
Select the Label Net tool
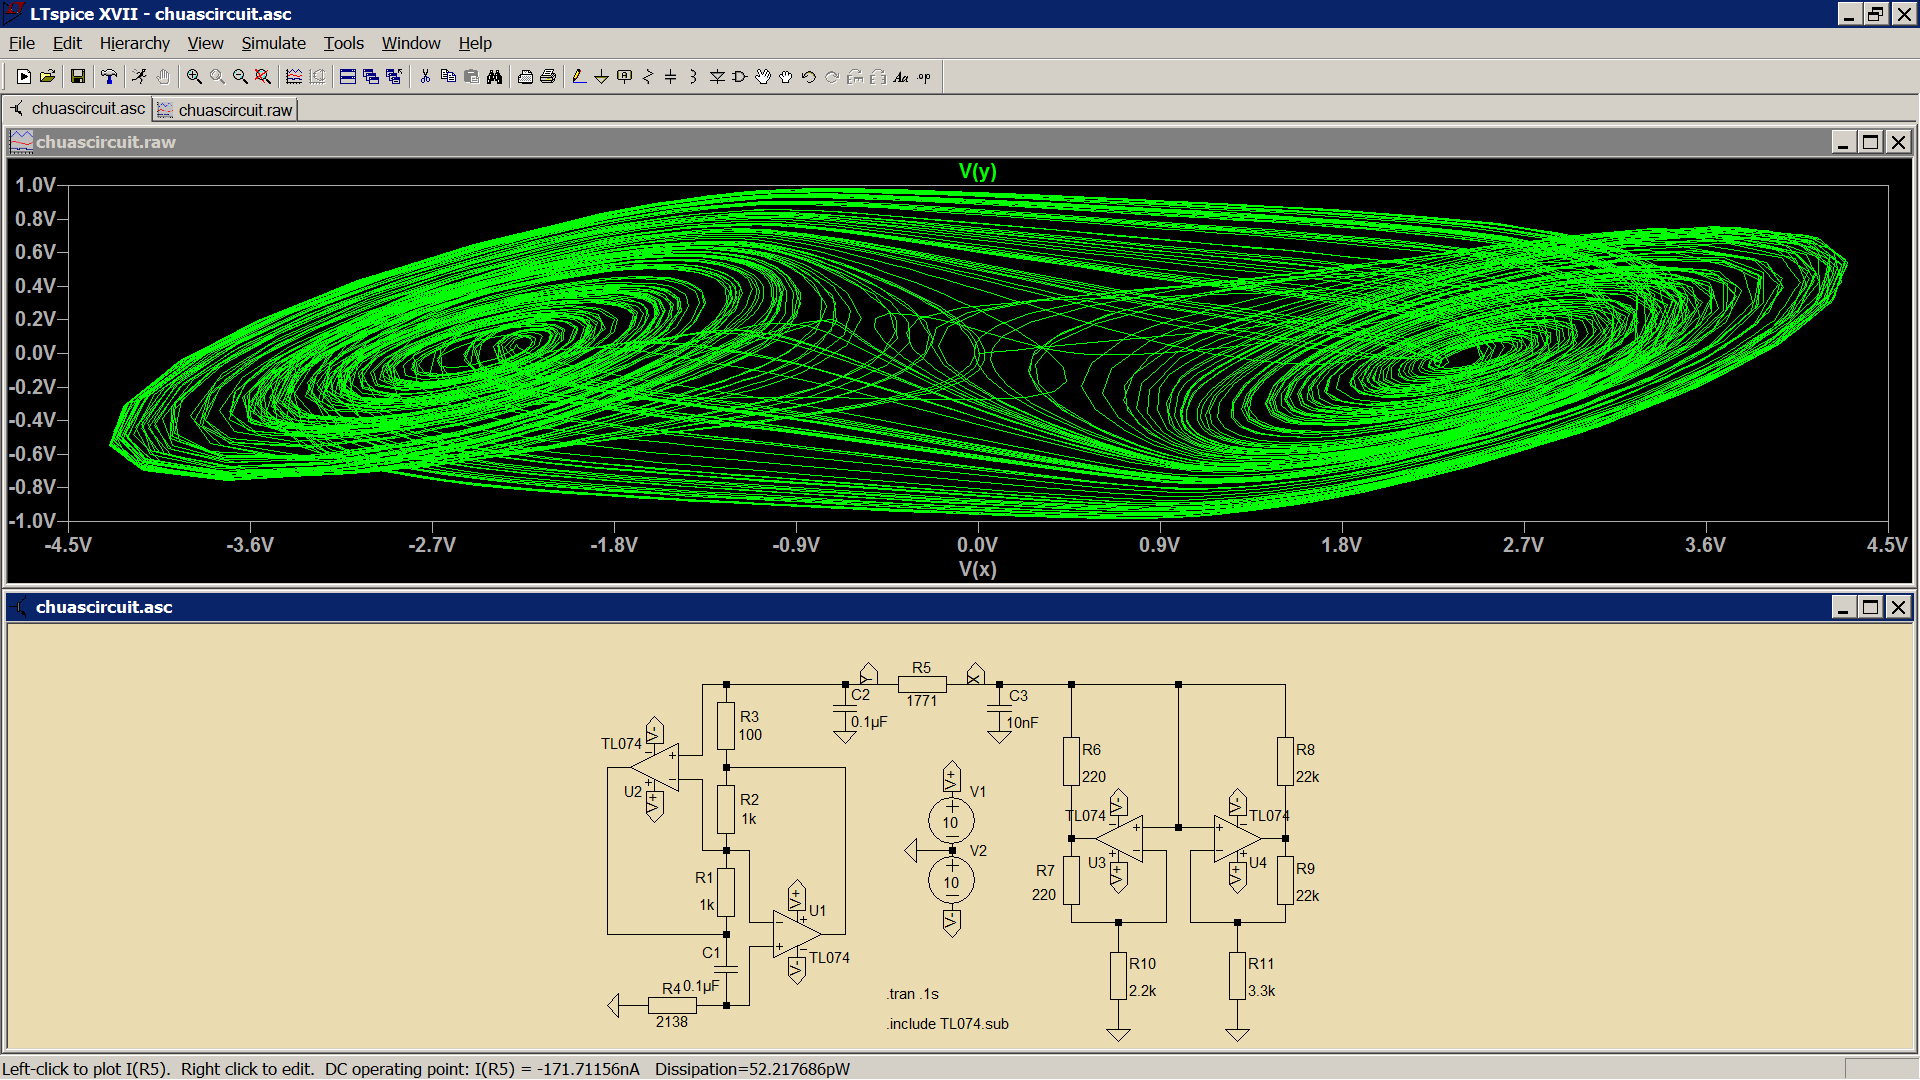pos(625,76)
